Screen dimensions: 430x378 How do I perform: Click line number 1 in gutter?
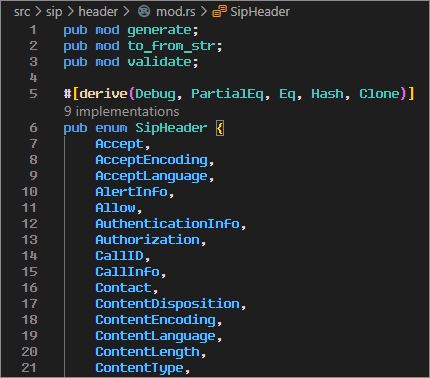33,30
